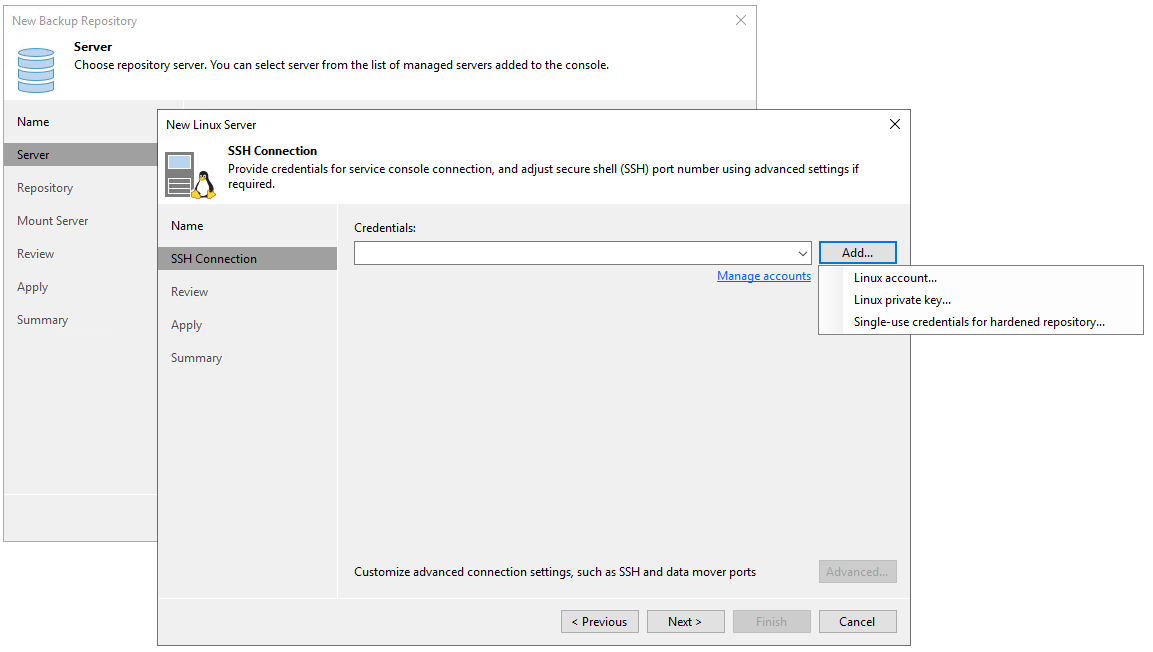Choose Linux private key option

(x=901, y=299)
